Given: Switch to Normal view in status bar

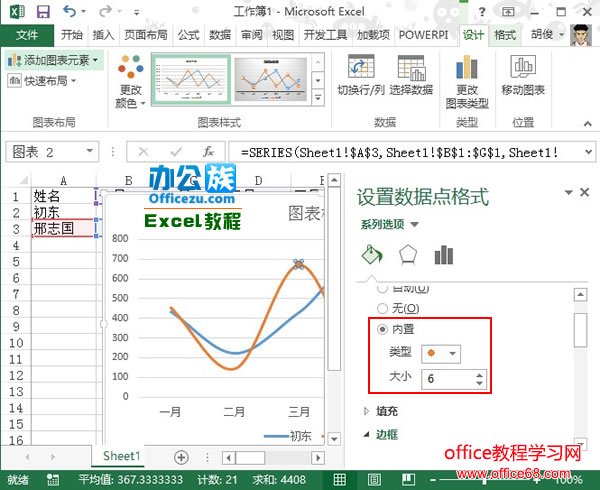Looking at the screenshot, I should coord(340,480).
